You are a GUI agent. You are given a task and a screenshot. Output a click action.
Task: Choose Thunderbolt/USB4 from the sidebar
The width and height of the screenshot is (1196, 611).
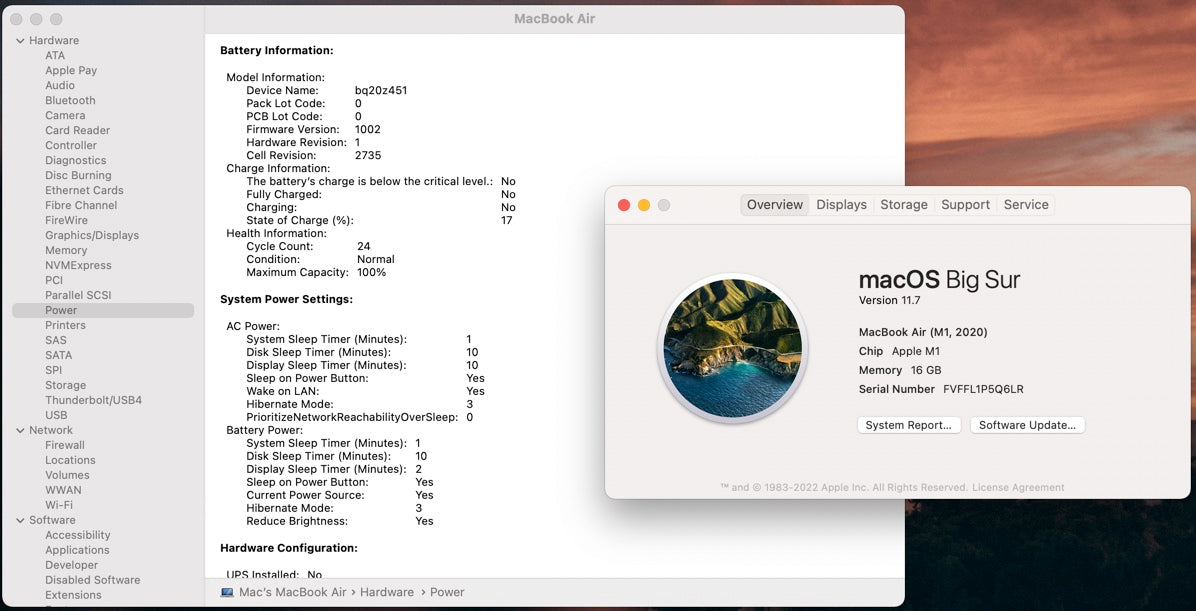93,401
